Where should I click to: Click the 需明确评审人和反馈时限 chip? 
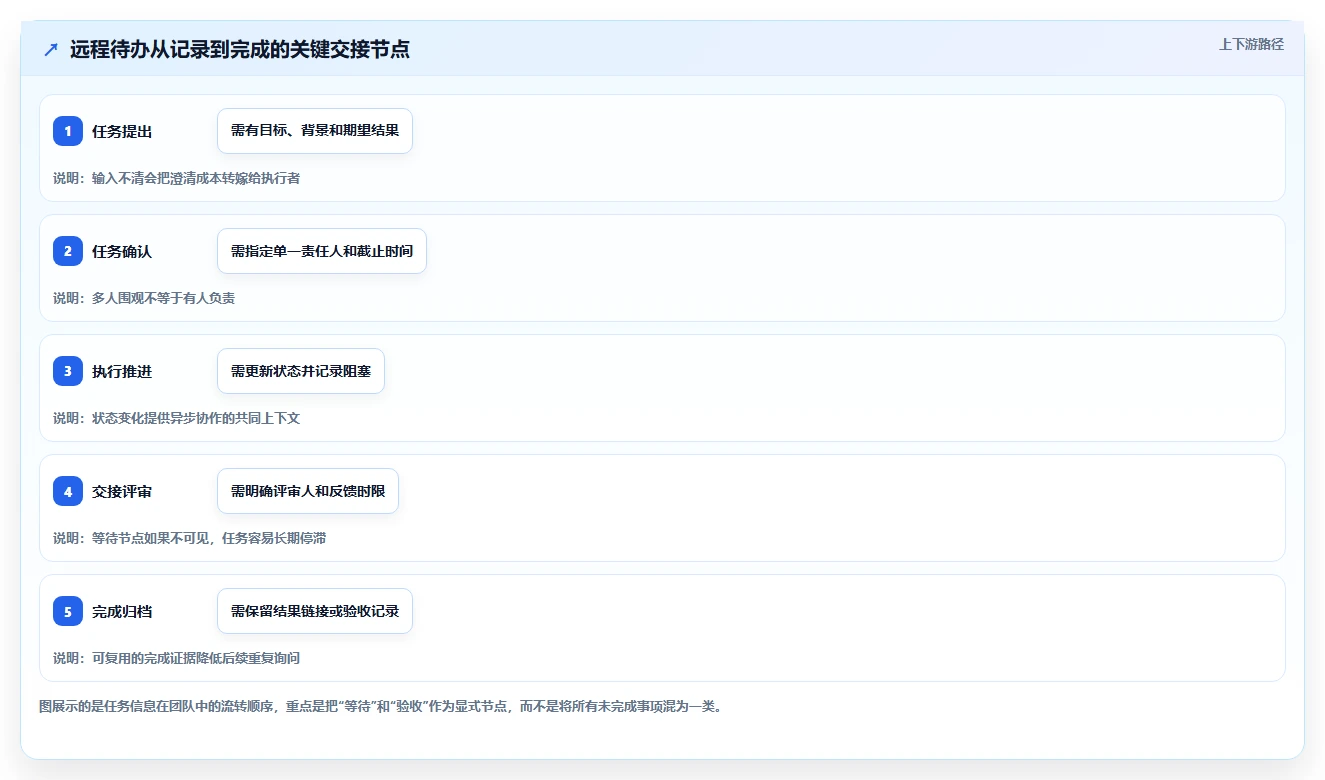[308, 491]
